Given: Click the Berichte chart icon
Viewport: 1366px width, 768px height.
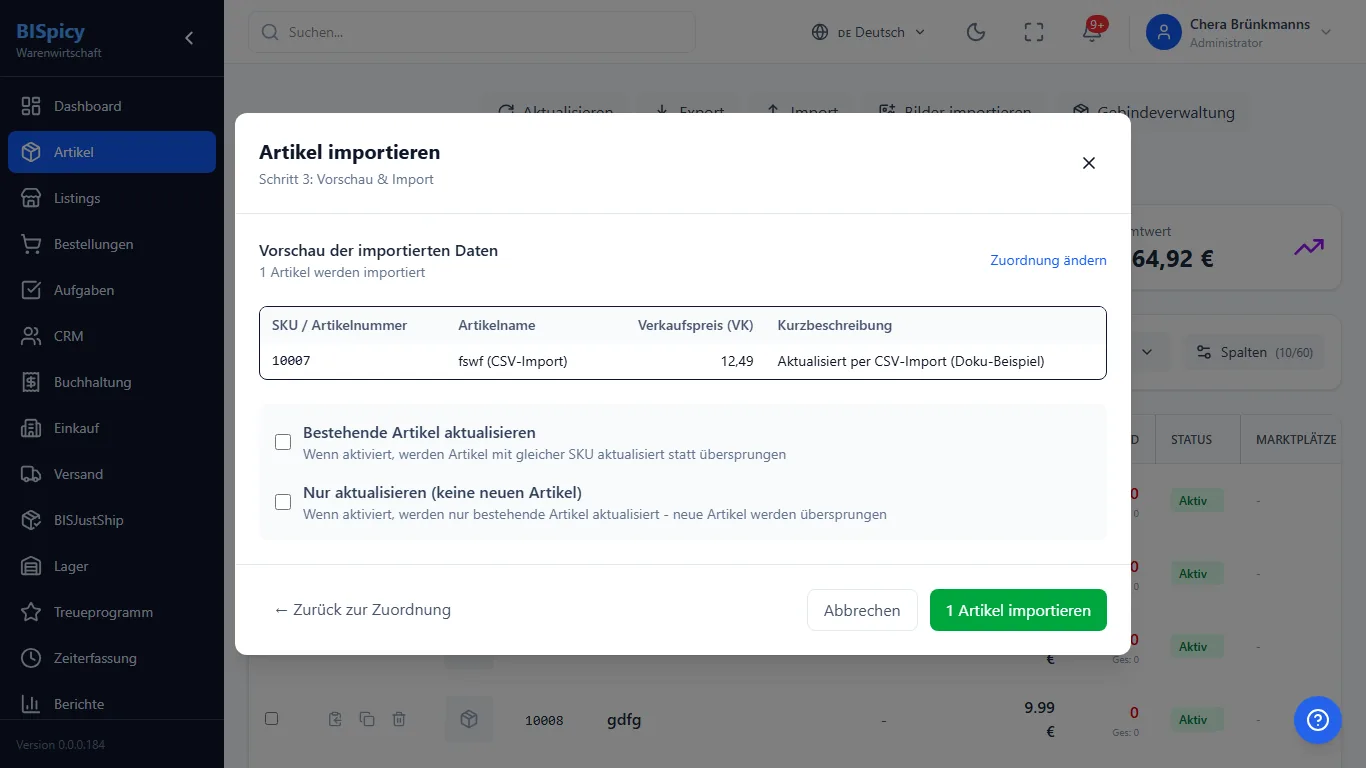Looking at the screenshot, I should coord(31,704).
